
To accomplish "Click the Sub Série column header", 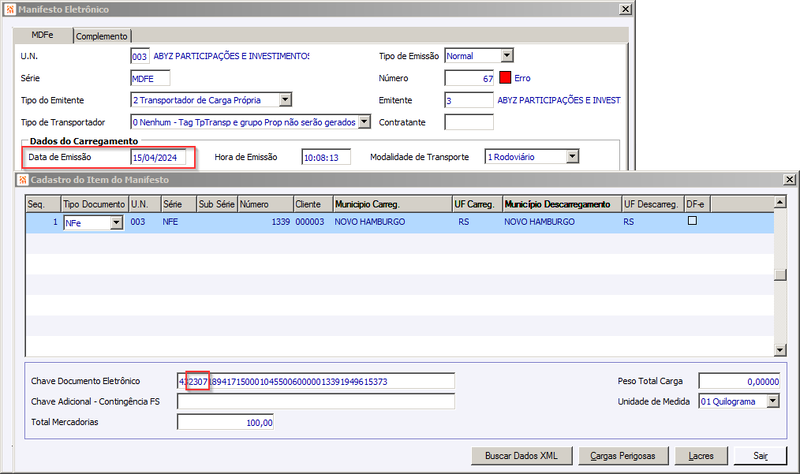I will (x=217, y=204).
